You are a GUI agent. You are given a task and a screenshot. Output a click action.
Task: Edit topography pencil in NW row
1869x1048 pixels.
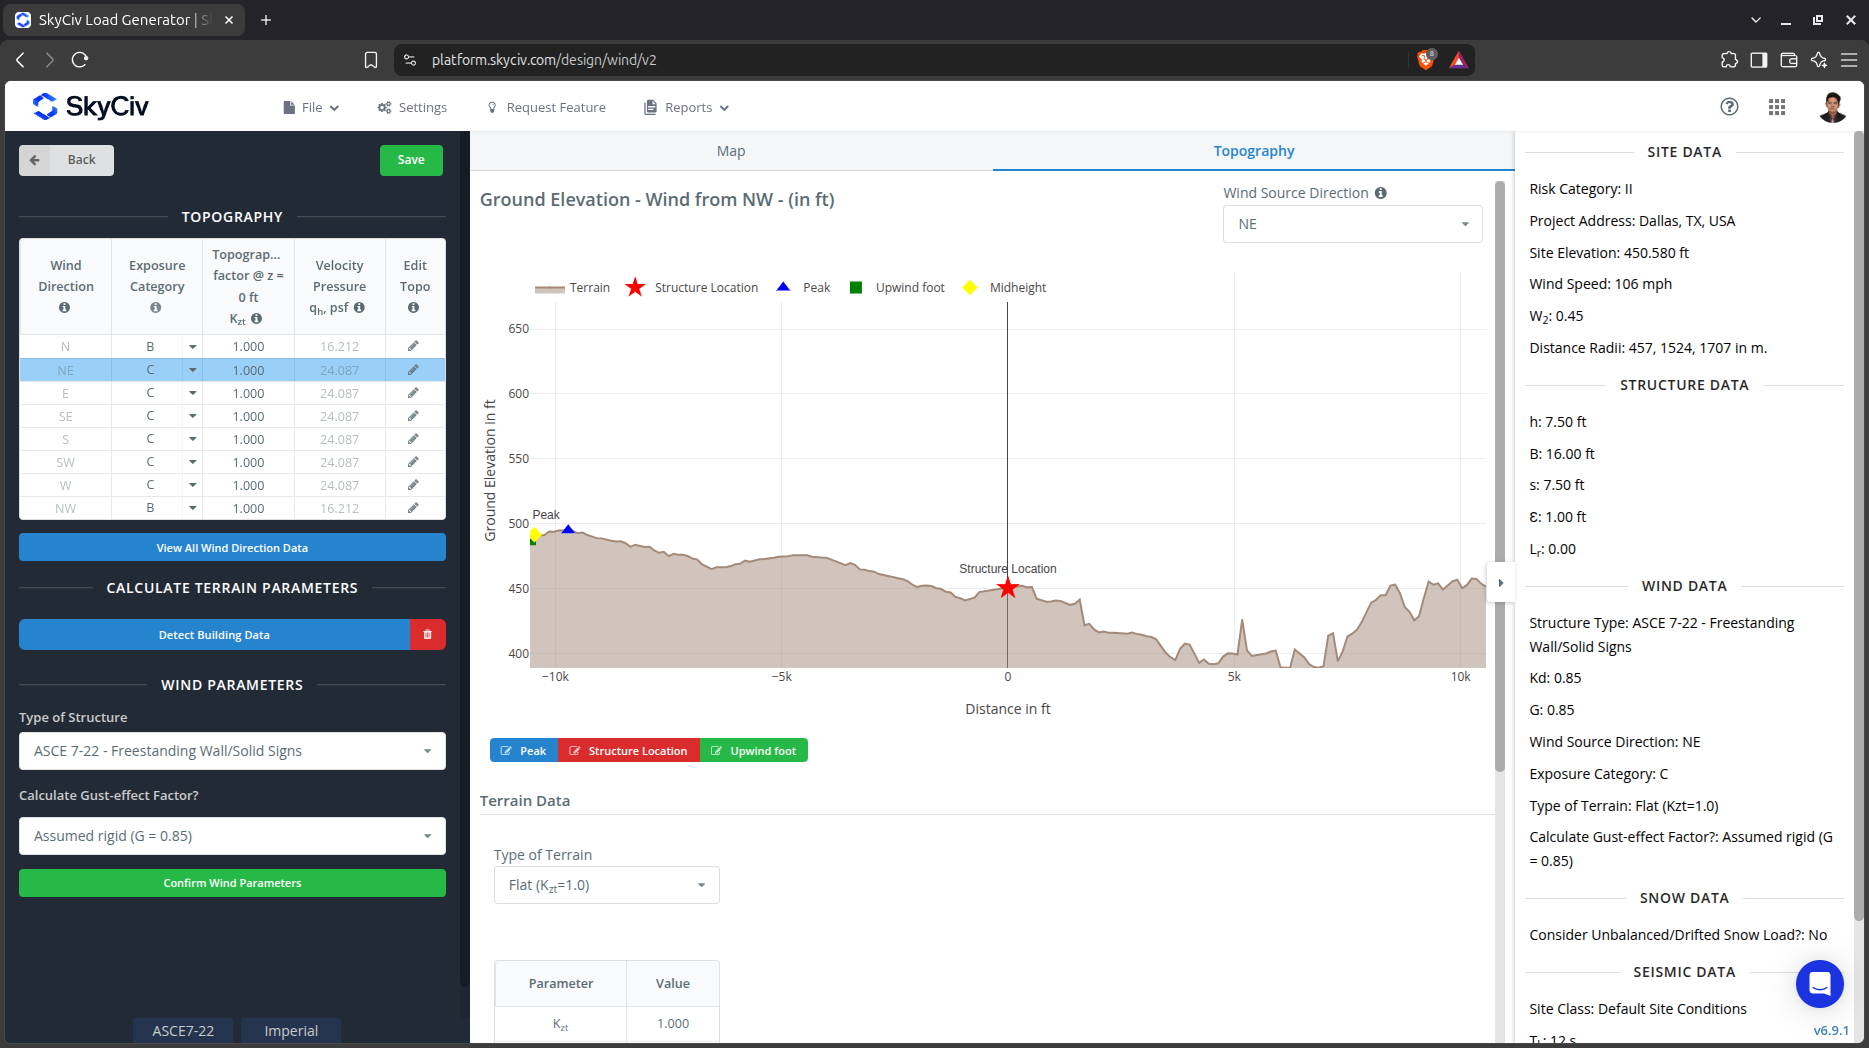tap(413, 508)
